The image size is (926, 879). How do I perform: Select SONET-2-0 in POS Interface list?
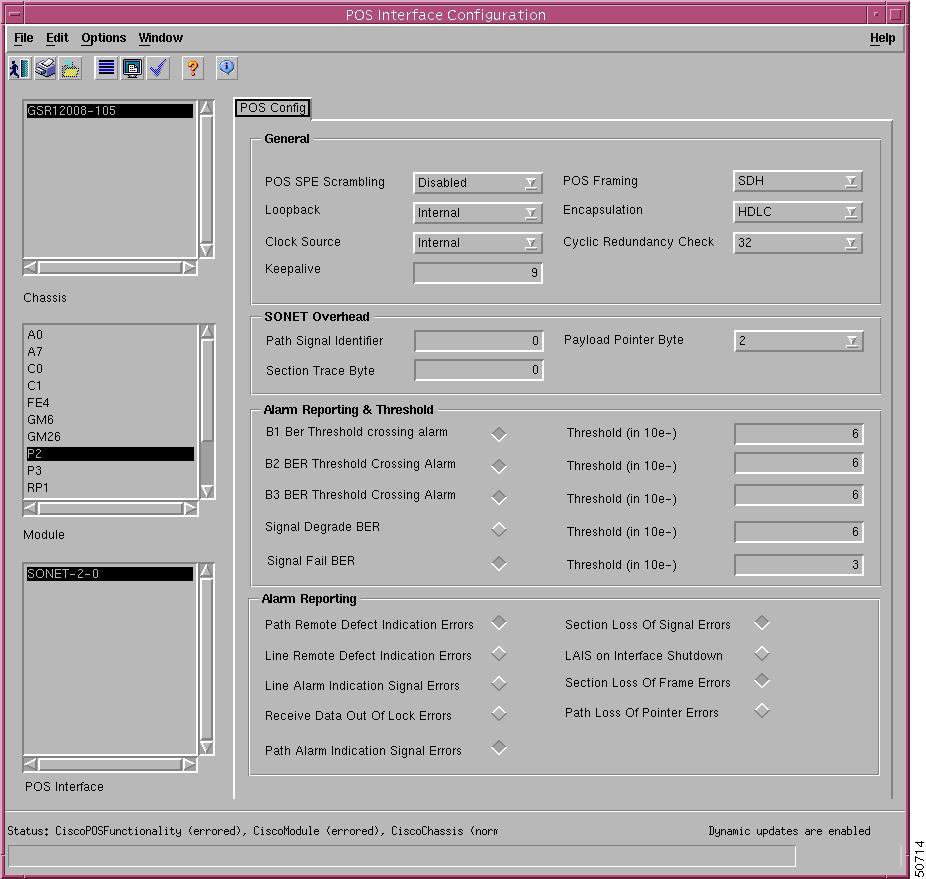pyautogui.click(x=110, y=574)
